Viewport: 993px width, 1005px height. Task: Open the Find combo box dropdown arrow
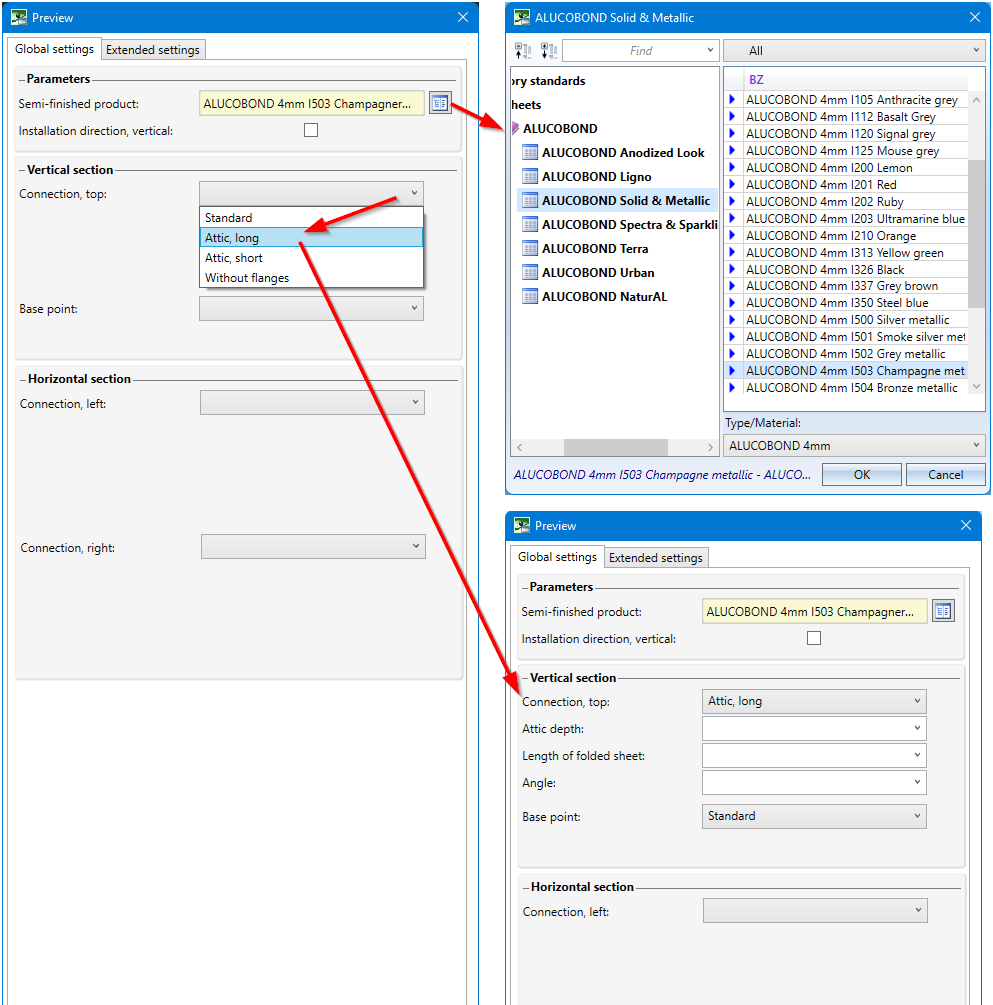tap(710, 50)
